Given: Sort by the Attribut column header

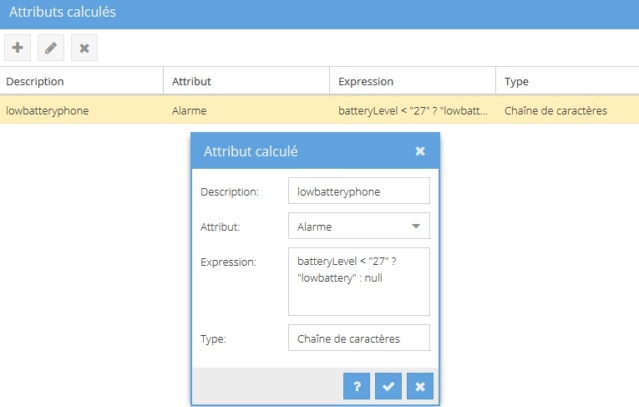Looking at the screenshot, I should click(x=246, y=81).
